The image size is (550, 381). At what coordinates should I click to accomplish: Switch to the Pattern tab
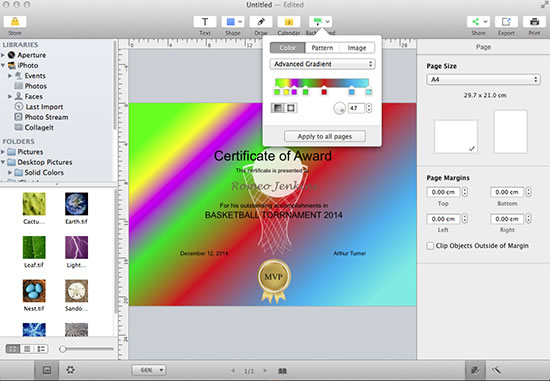click(322, 48)
